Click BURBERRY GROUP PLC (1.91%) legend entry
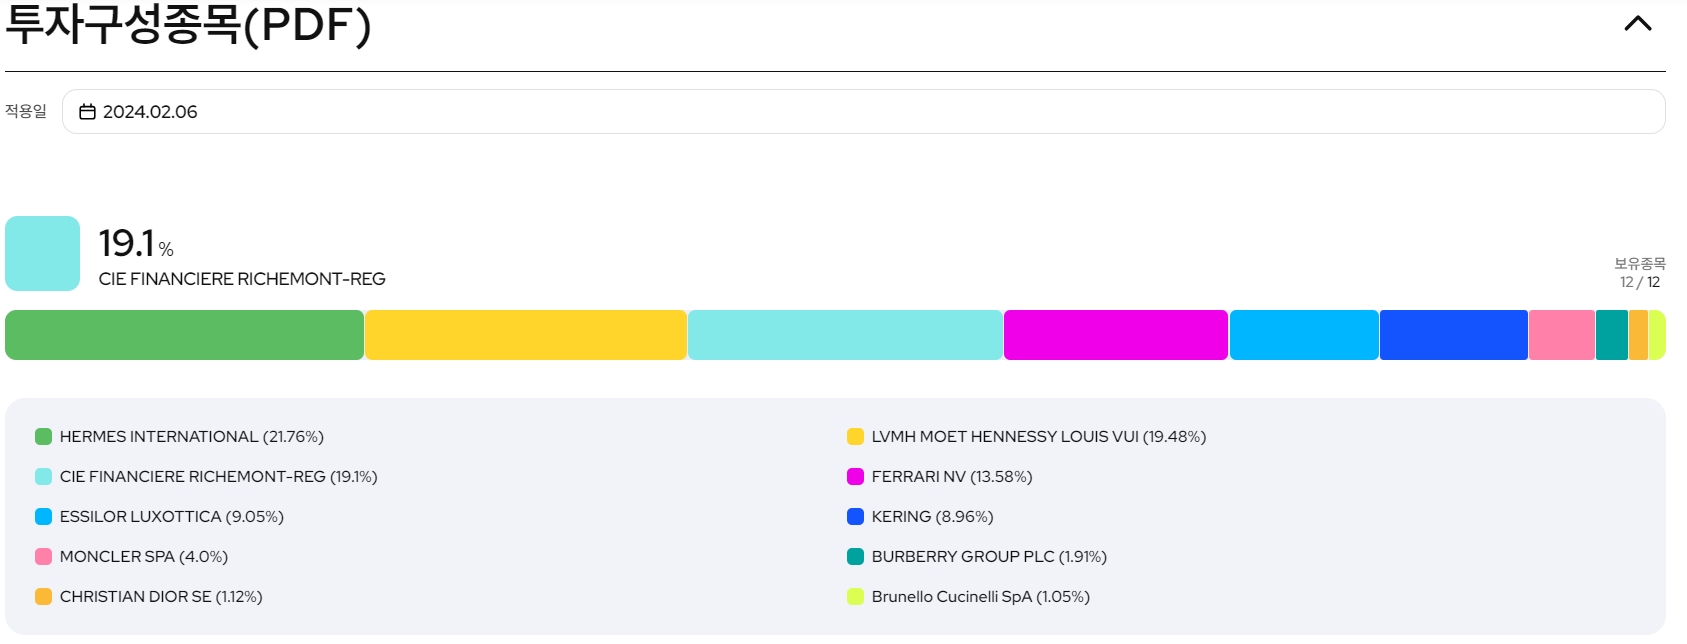This screenshot has width=1687, height=644. coord(977,557)
